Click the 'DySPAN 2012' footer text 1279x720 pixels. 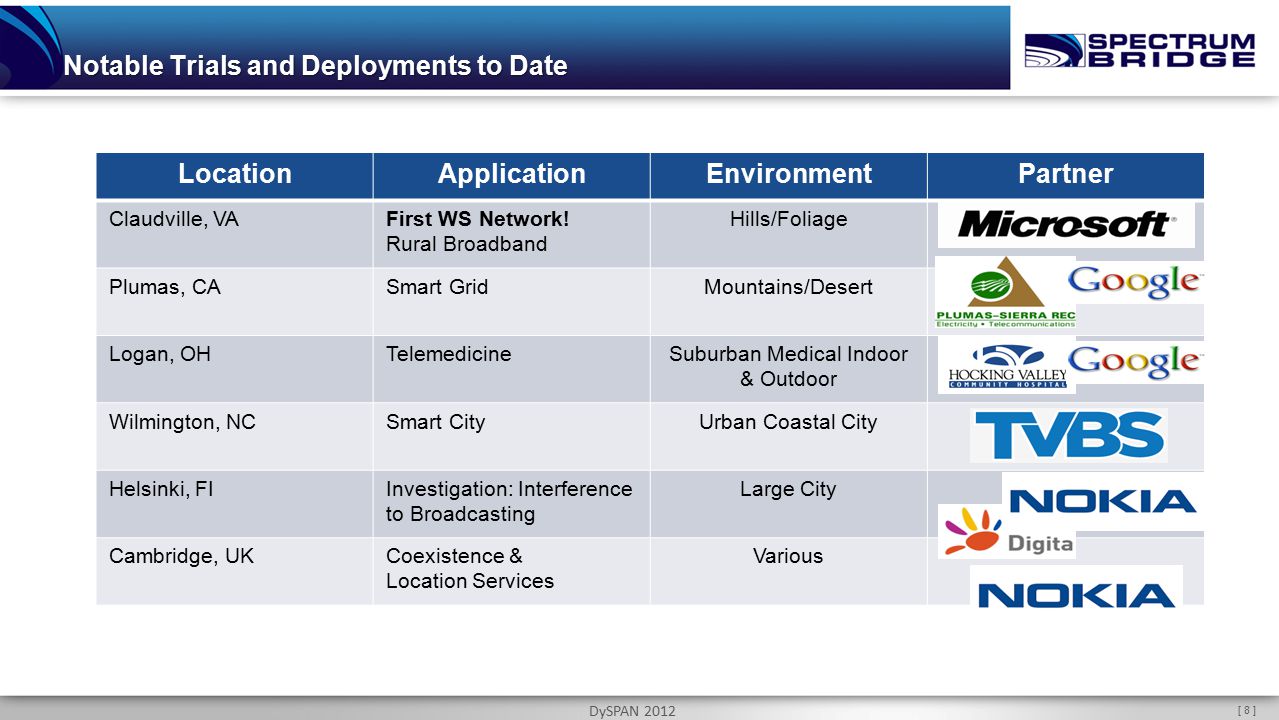tap(632, 711)
